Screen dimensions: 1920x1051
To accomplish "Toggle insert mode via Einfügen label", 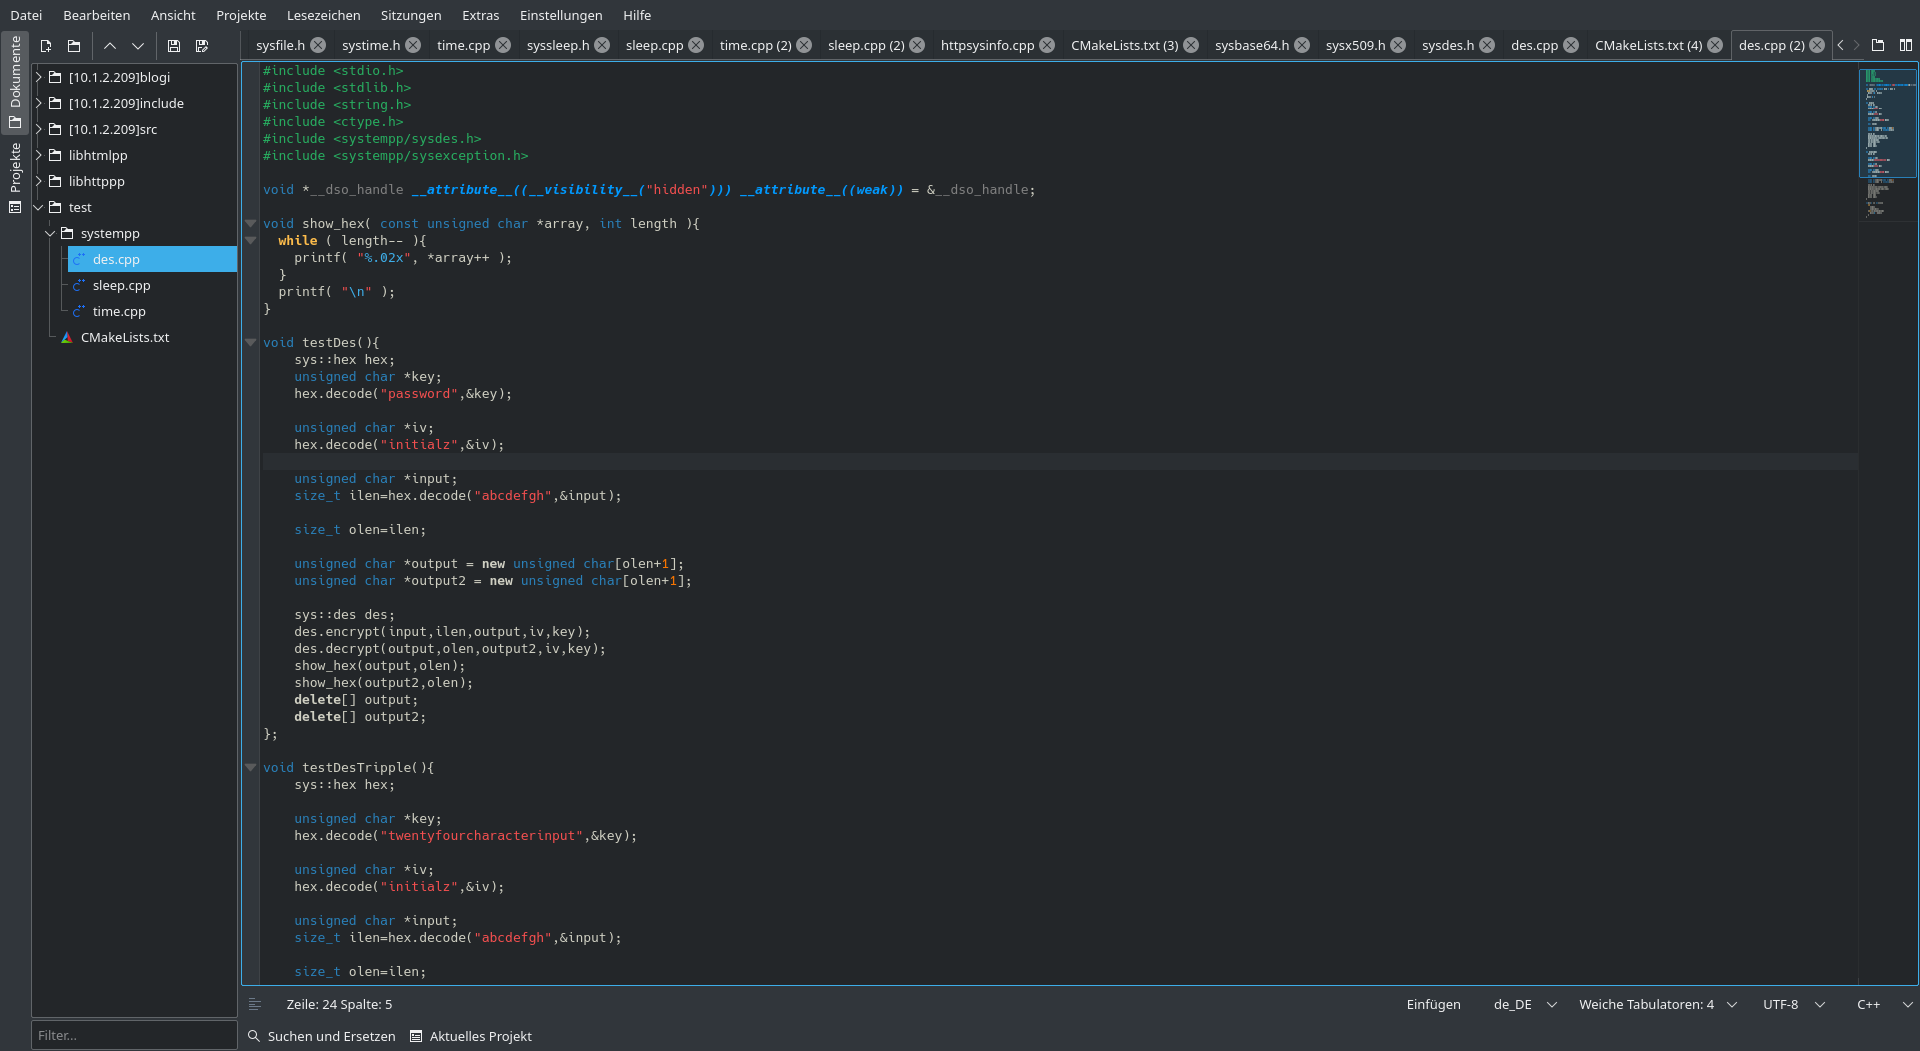I will point(1433,1004).
